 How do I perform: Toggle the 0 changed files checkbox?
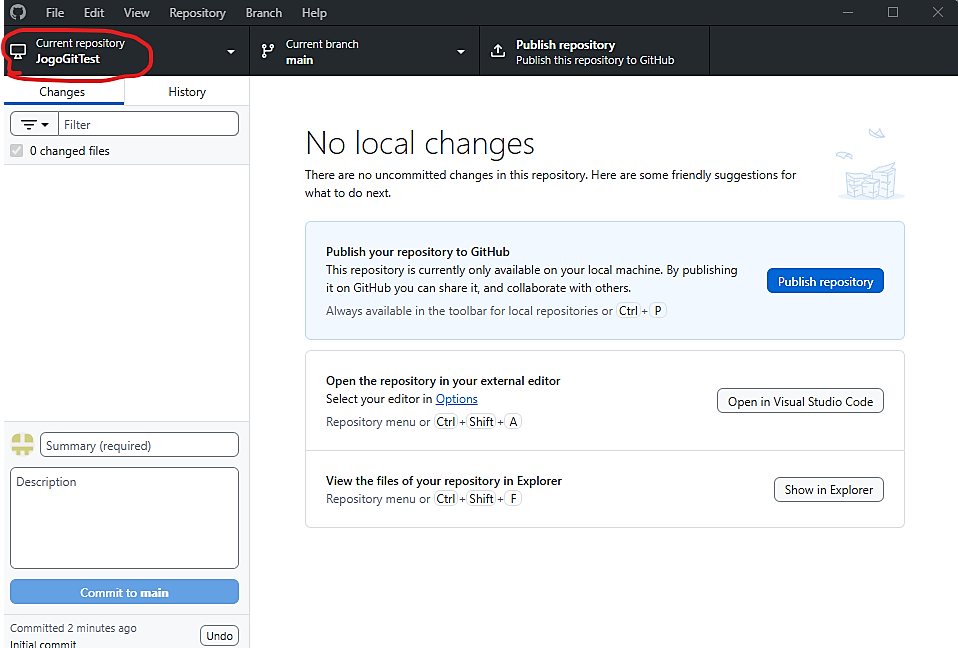click(x=16, y=151)
